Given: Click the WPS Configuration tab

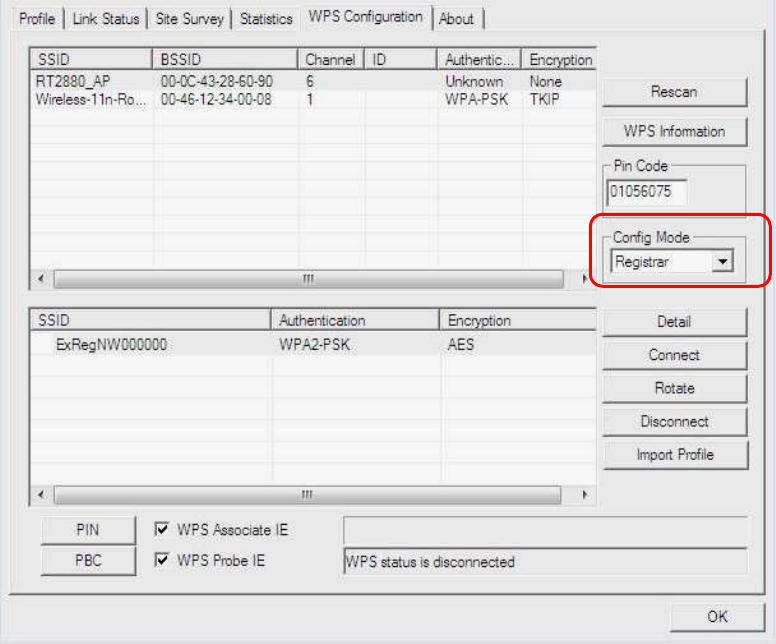Looking at the screenshot, I should pos(366,17).
